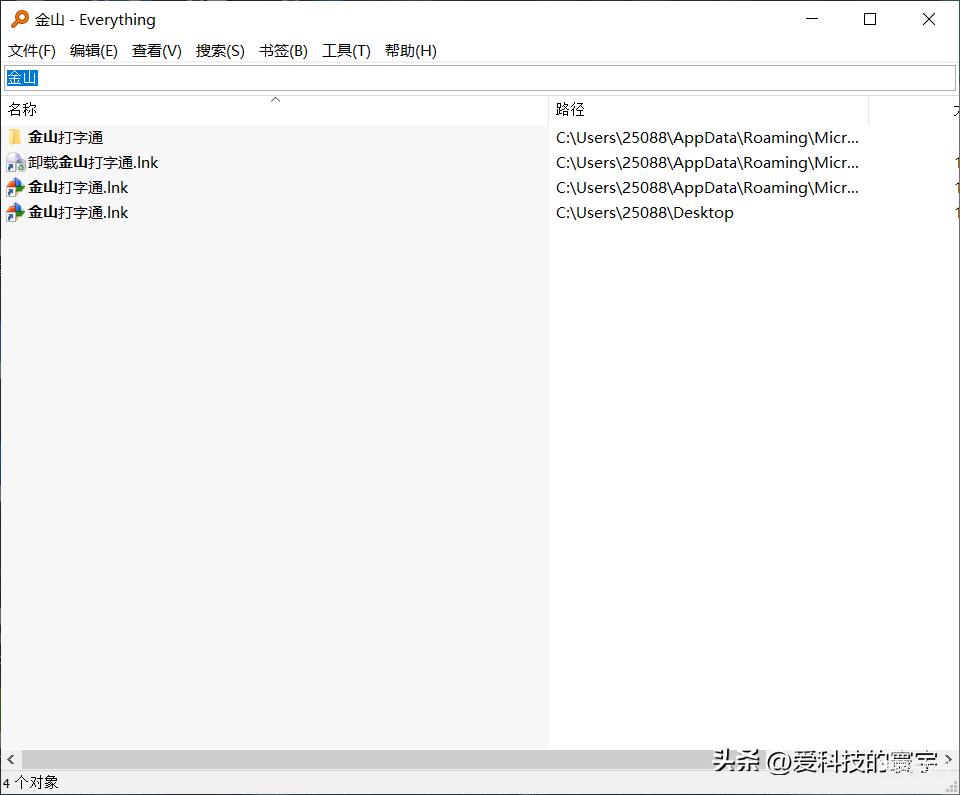Viewport: 960px width, 795px height.
Task: Click the C:\Users\25088\Desktop path cell
Action: (x=645, y=213)
